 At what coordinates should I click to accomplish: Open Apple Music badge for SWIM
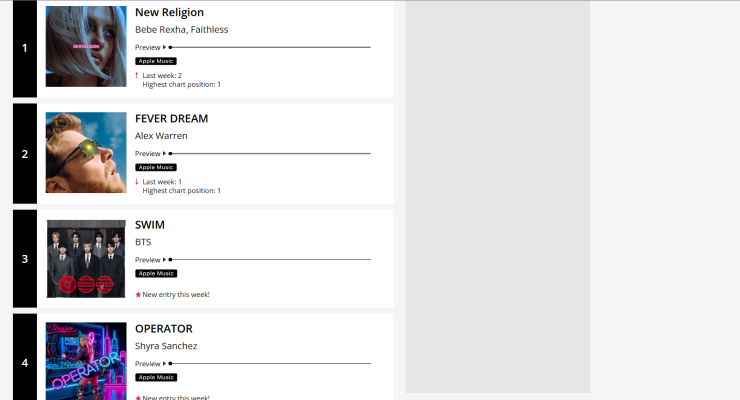(156, 273)
